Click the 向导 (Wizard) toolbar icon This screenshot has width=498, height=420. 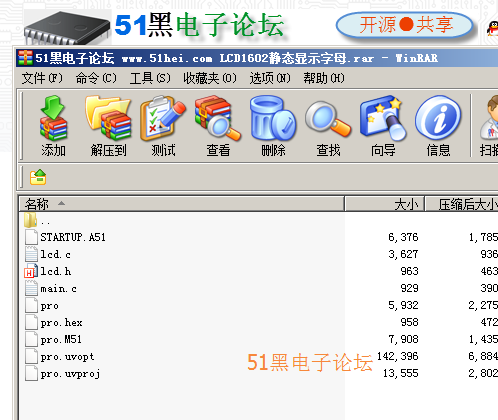click(383, 118)
